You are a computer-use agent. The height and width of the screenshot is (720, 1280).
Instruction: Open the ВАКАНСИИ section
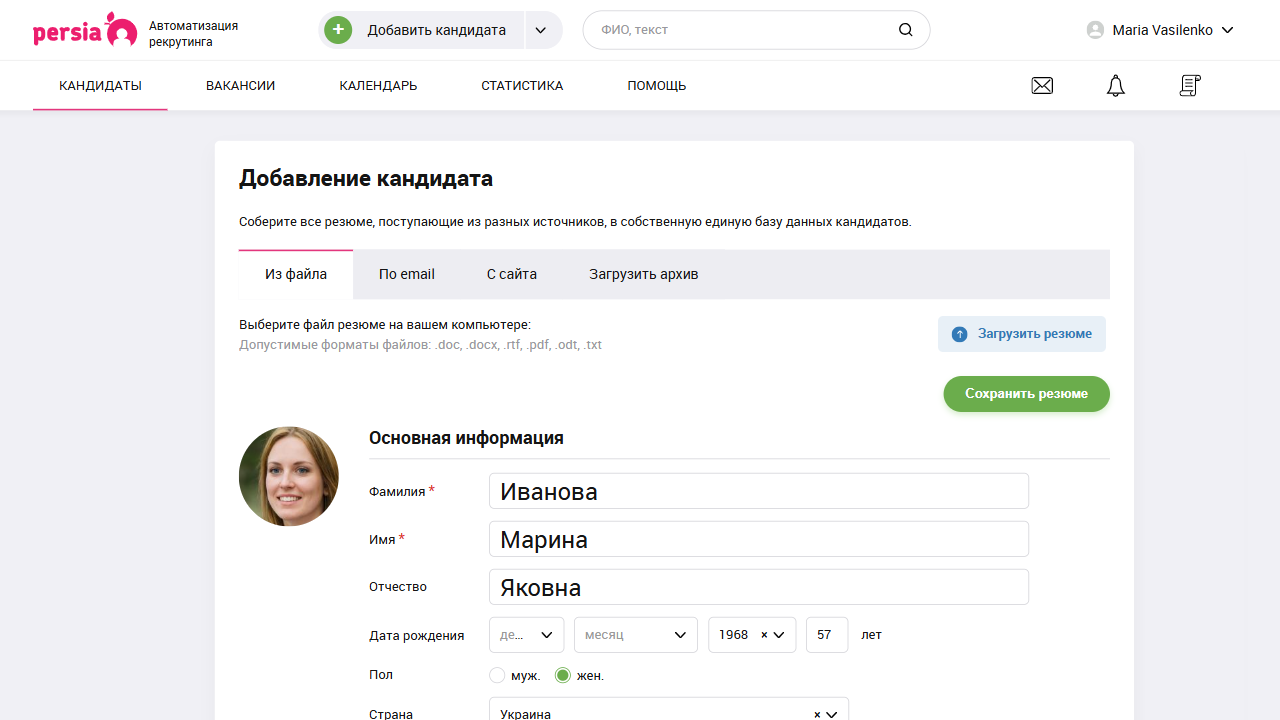click(x=240, y=85)
